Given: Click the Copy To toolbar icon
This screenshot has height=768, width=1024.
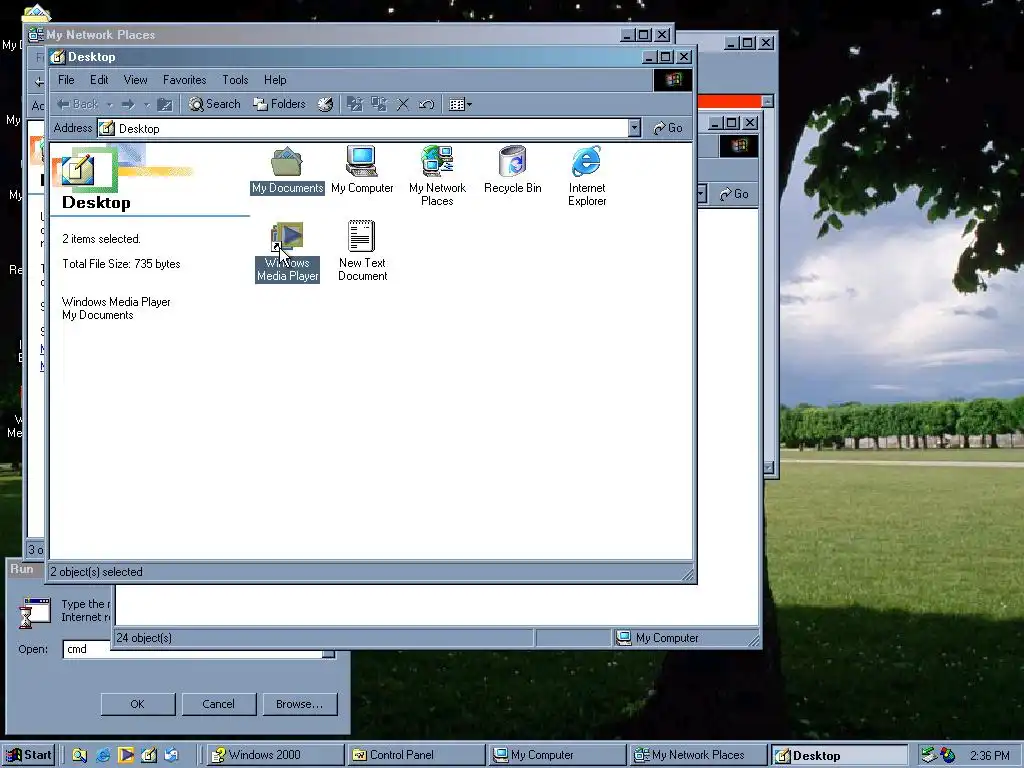Looking at the screenshot, I should pyautogui.click(x=379, y=104).
